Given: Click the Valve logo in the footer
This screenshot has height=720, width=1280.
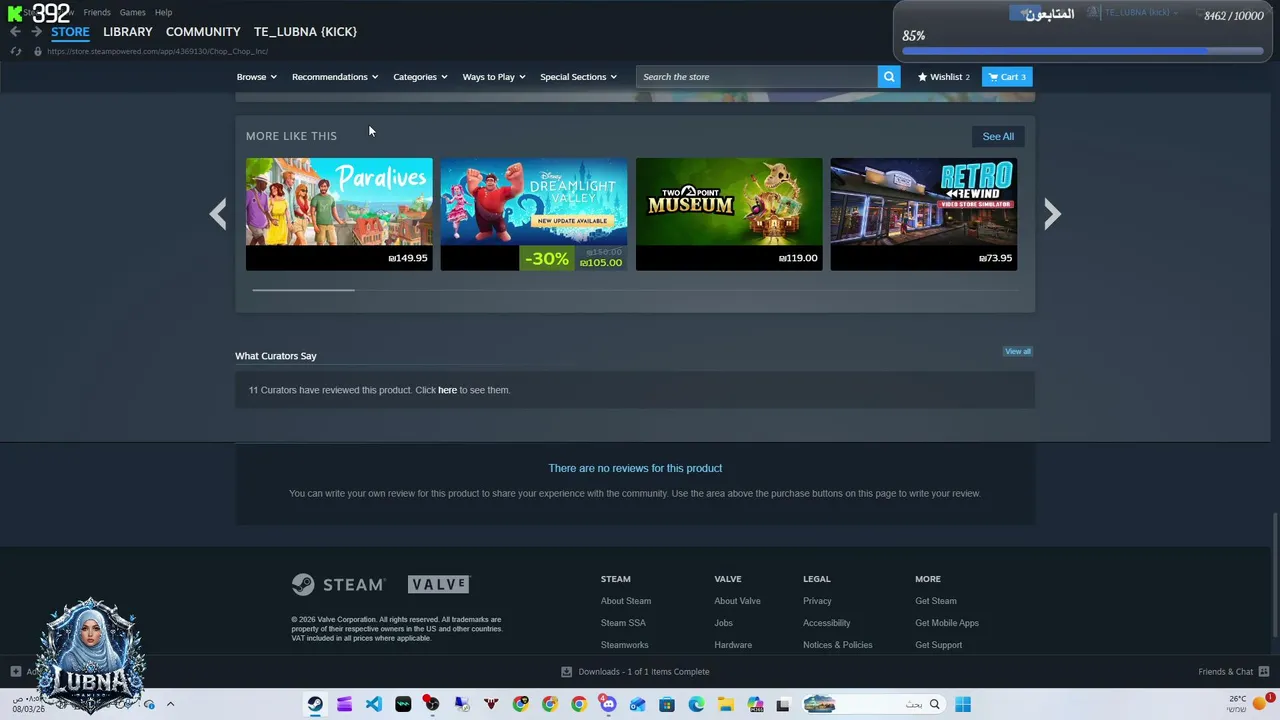Looking at the screenshot, I should point(438,584).
